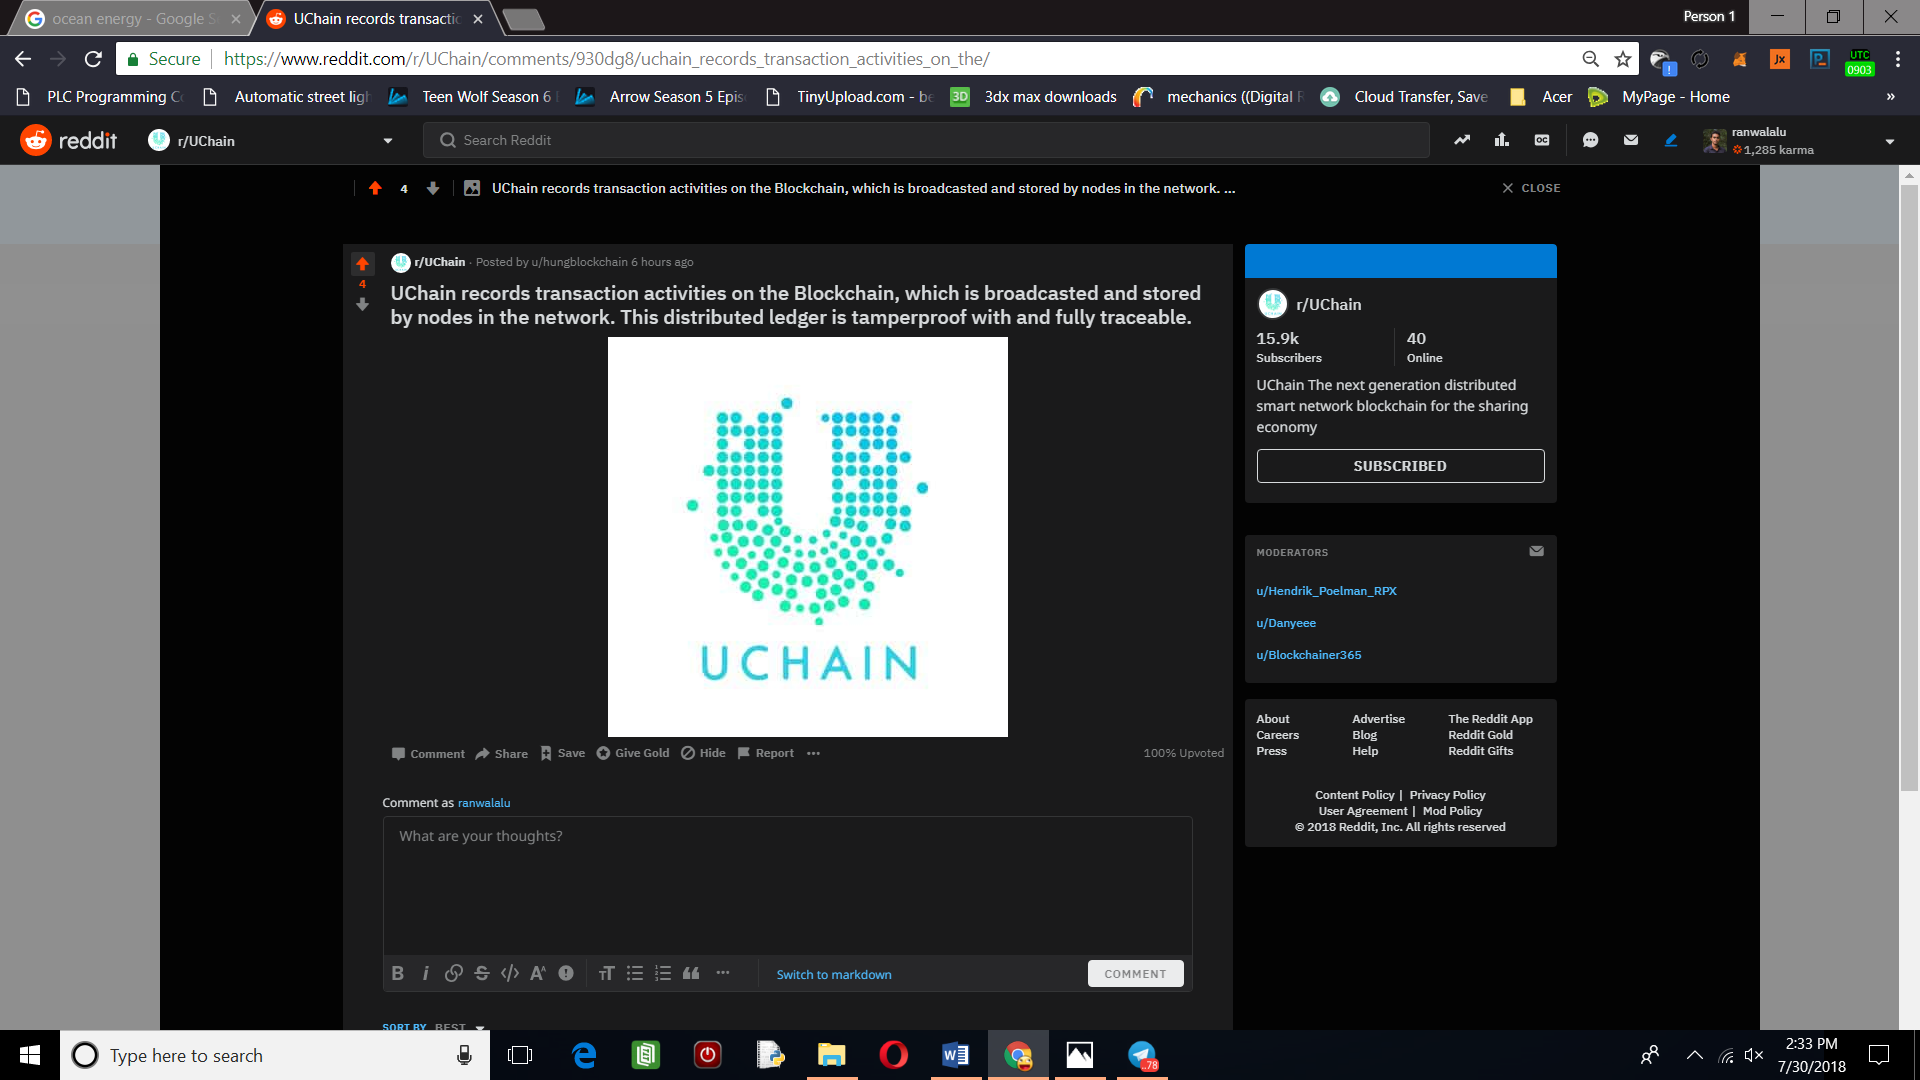This screenshot has height=1080, width=1920.
Task: Go back to the previous page
Action: click(x=23, y=59)
